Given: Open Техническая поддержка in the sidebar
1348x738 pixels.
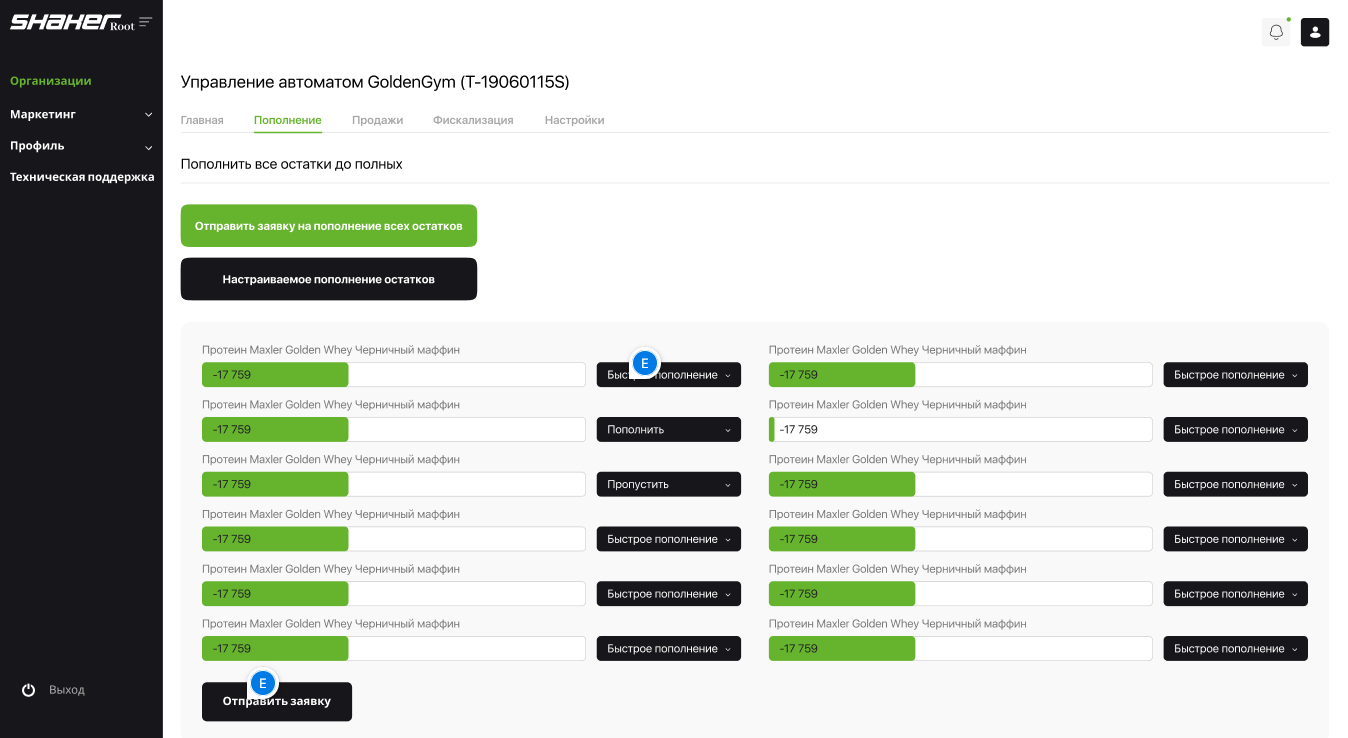Looking at the screenshot, I should point(82,177).
